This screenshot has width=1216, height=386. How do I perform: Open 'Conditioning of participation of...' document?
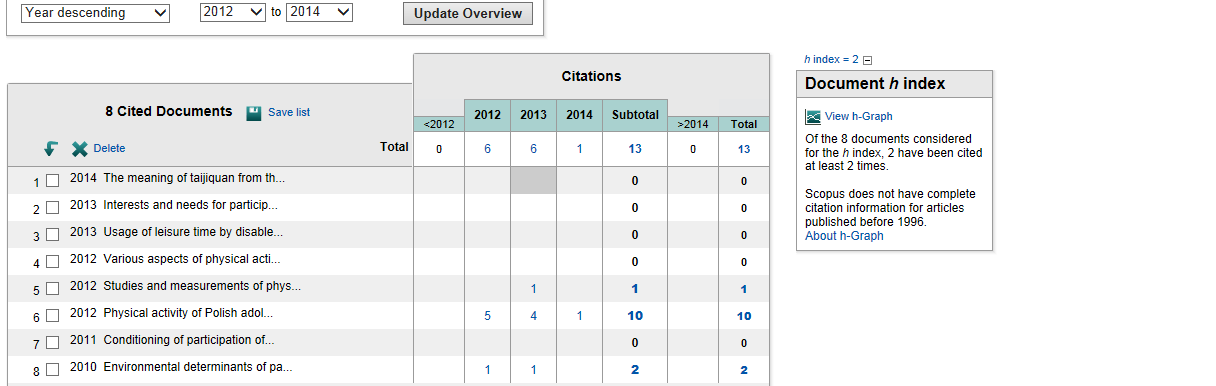pos(188,340)
